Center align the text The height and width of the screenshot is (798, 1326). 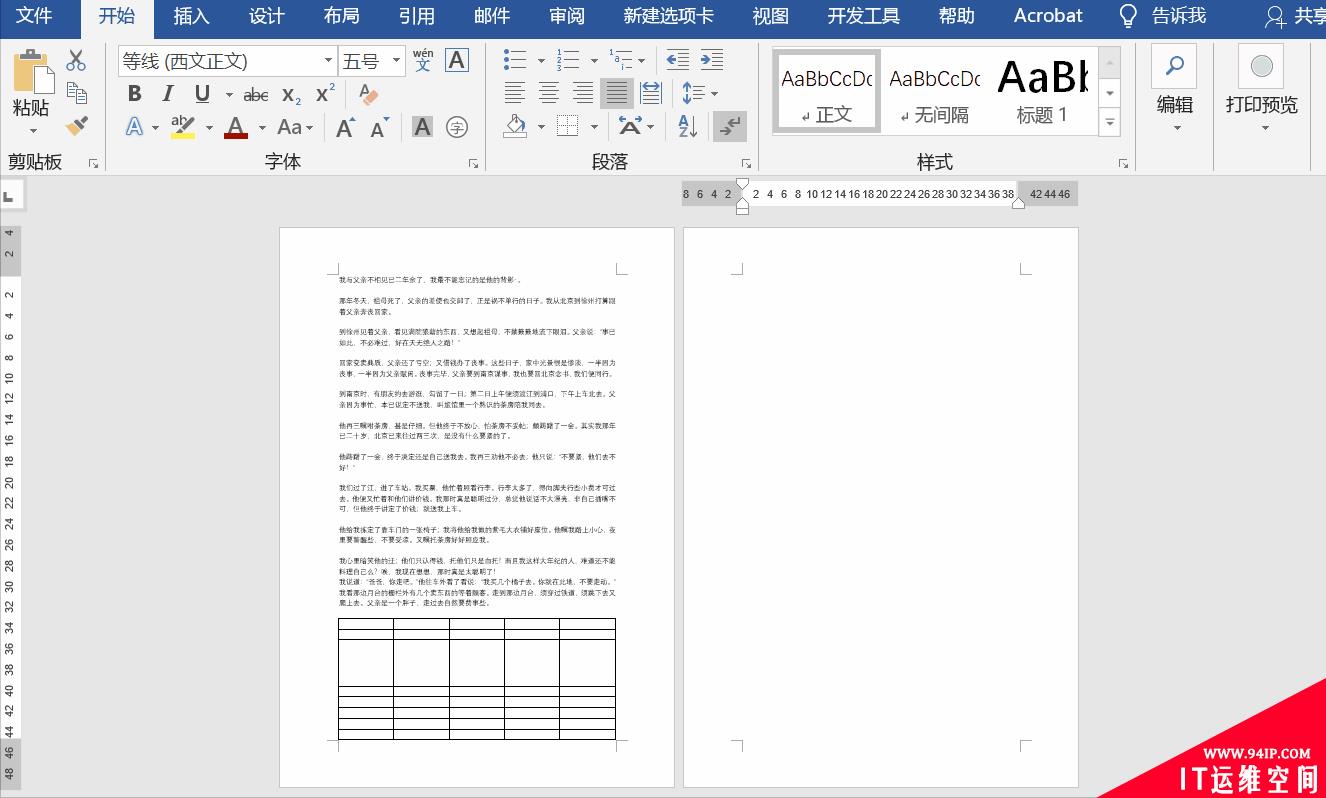click(x=549, y=94)
